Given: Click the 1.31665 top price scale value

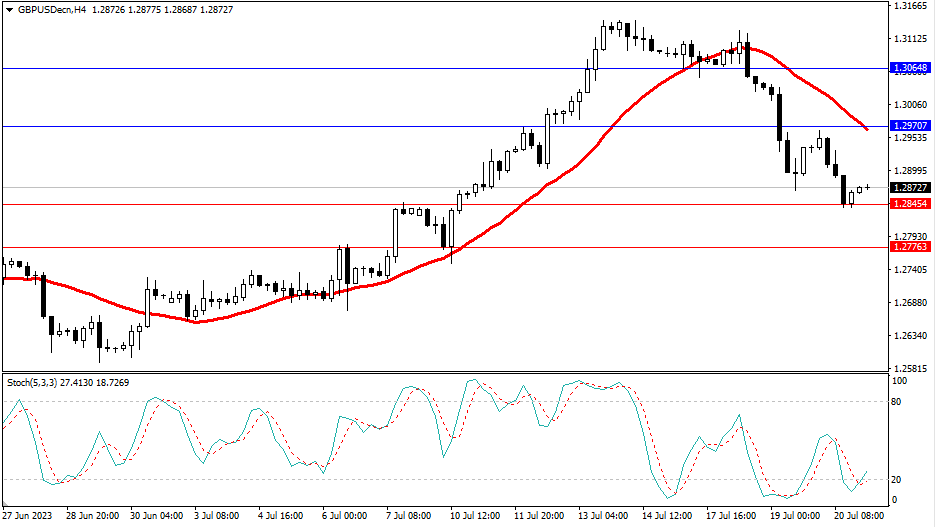Looking at the screenshot, I should coord(910,6).
